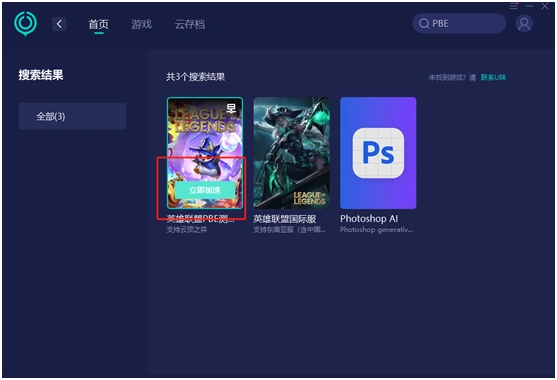Click the search magnifier icon
The width and height of the screenshot is (557, 380).
(x=423, y=24)
